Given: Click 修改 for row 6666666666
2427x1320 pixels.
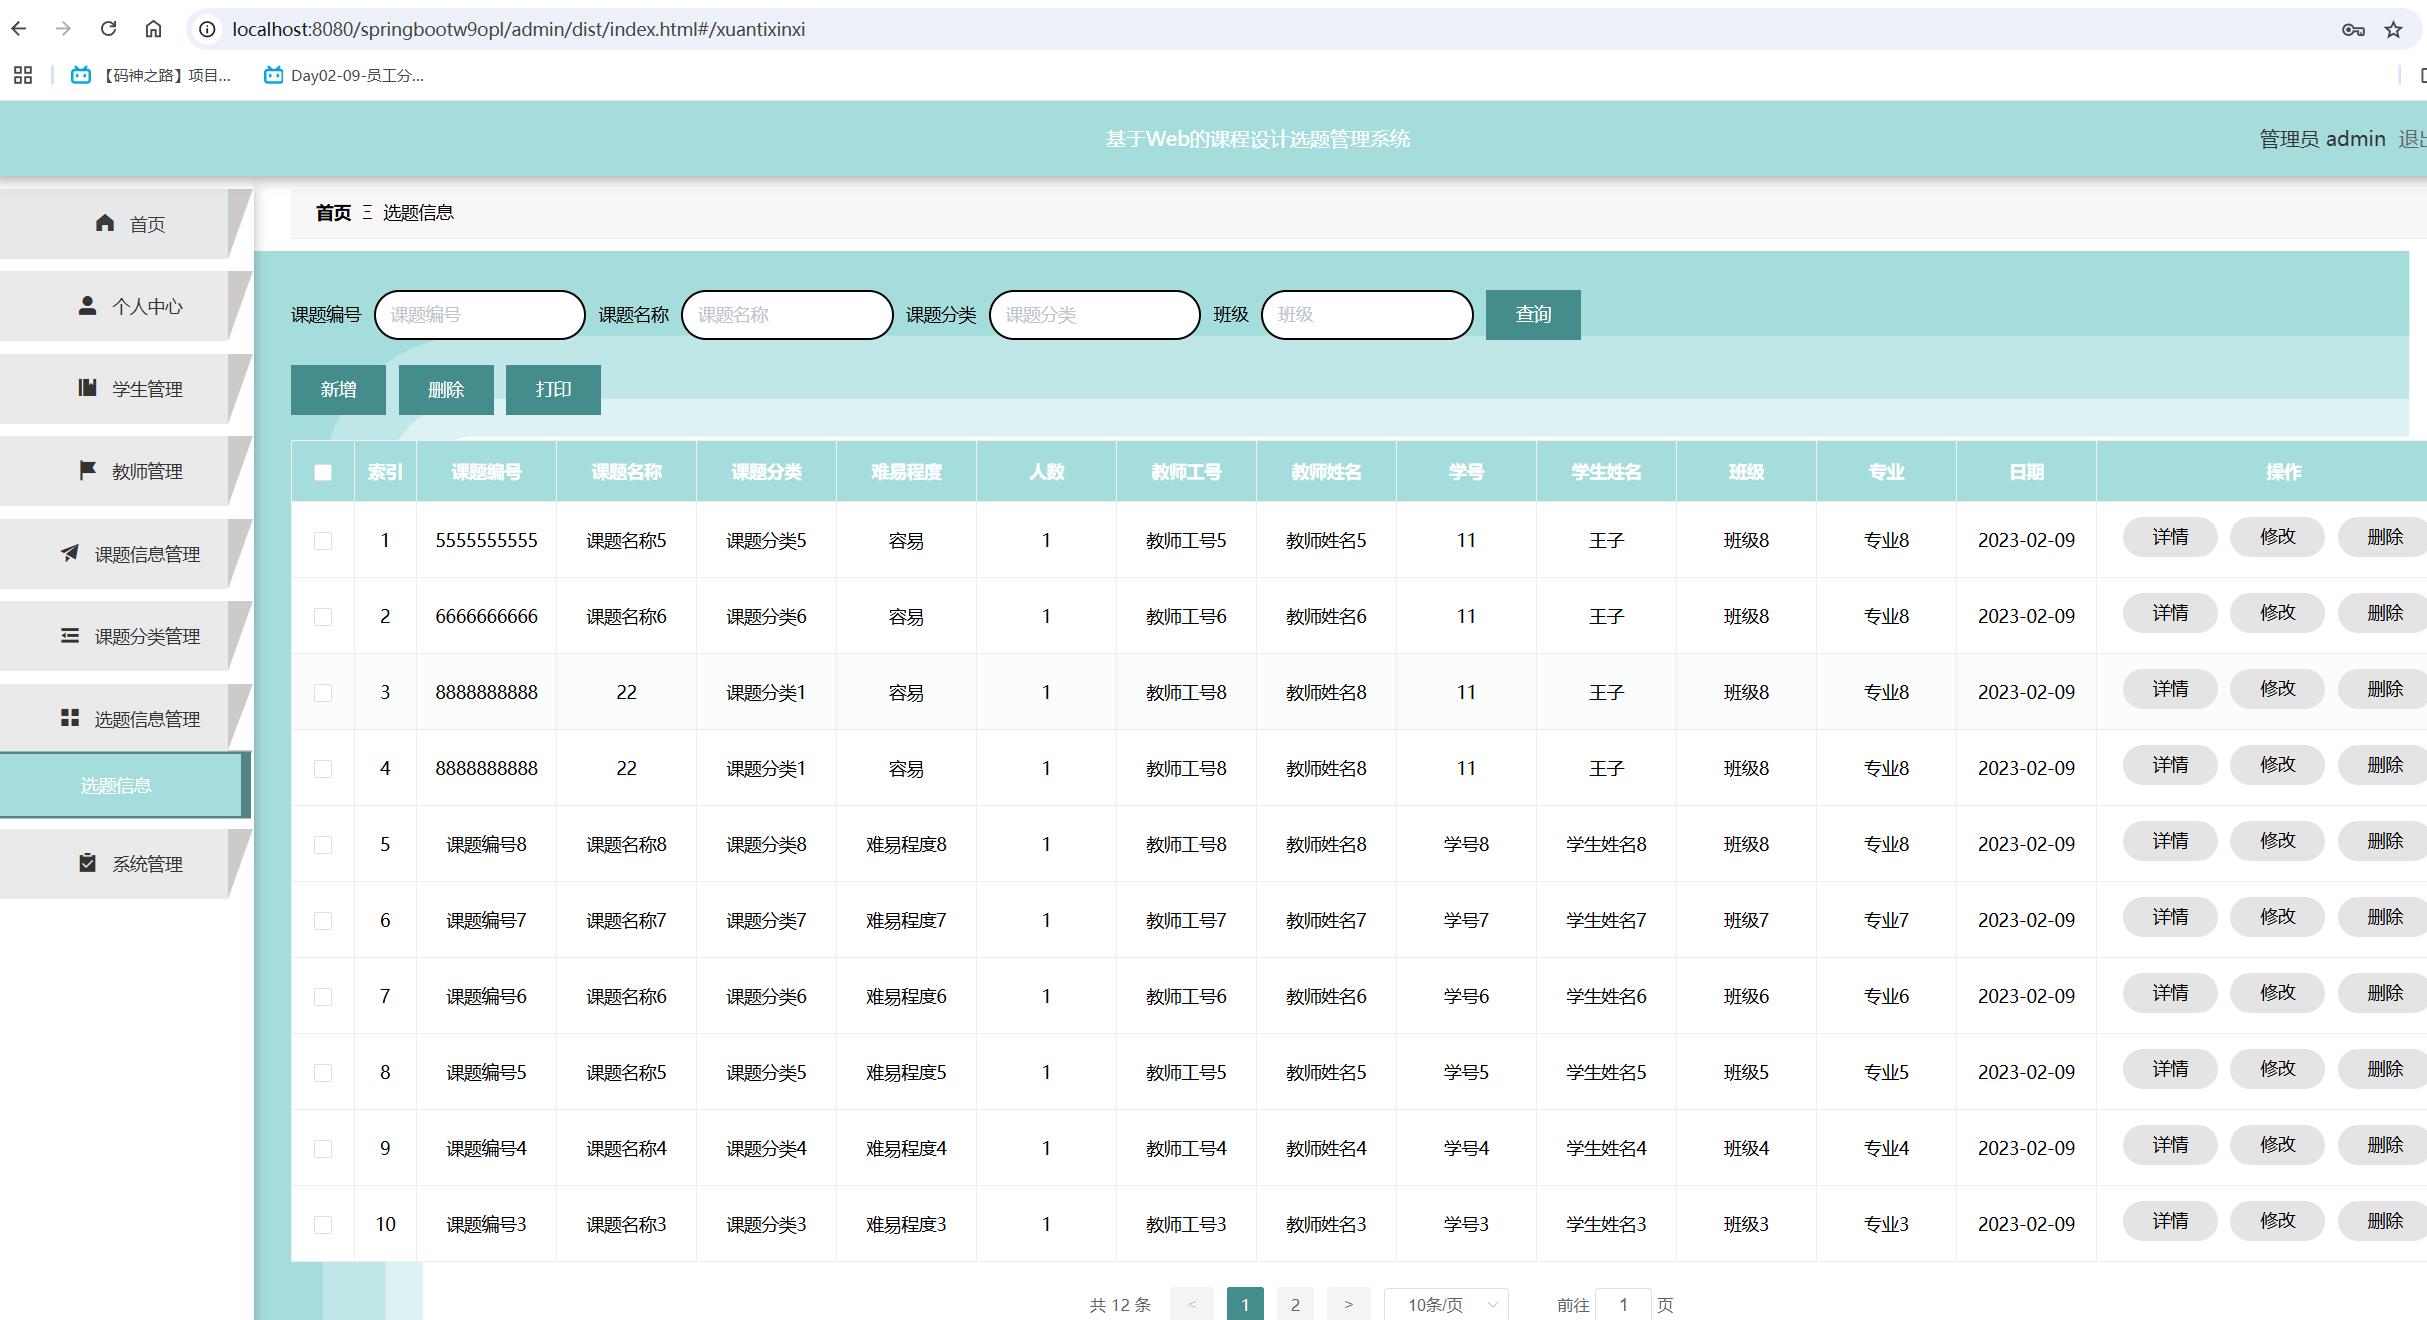Looking at the screenshot, I should coord(2277,613).
